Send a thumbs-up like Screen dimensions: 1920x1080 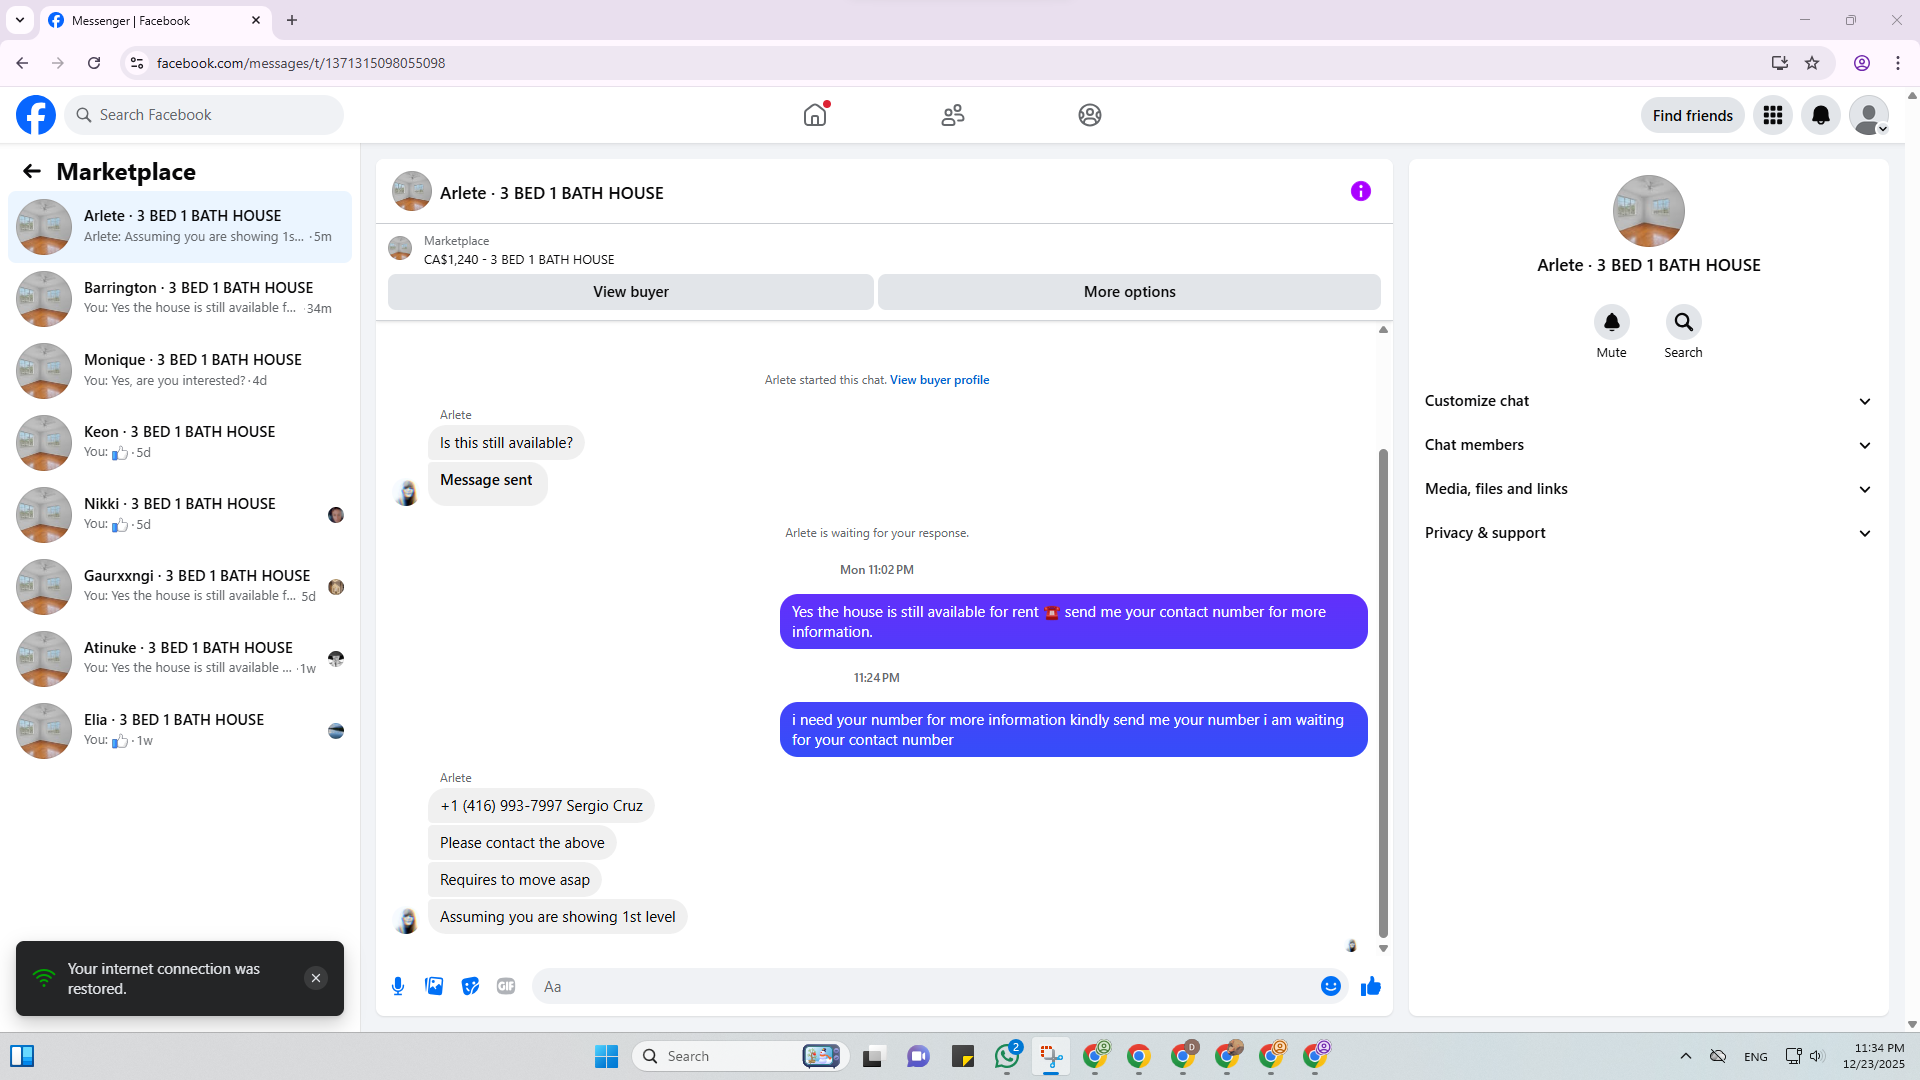pos(1370,986)
